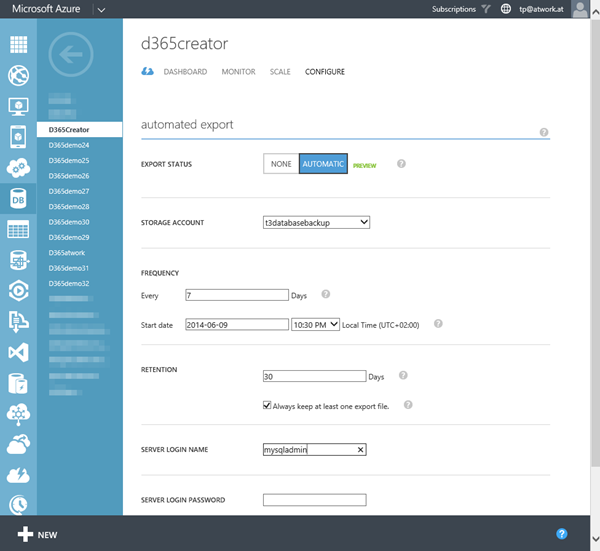Select D365demo25 in database list
Image resolution: width=600 pixels, height=551 pixels.
point(69,160)
